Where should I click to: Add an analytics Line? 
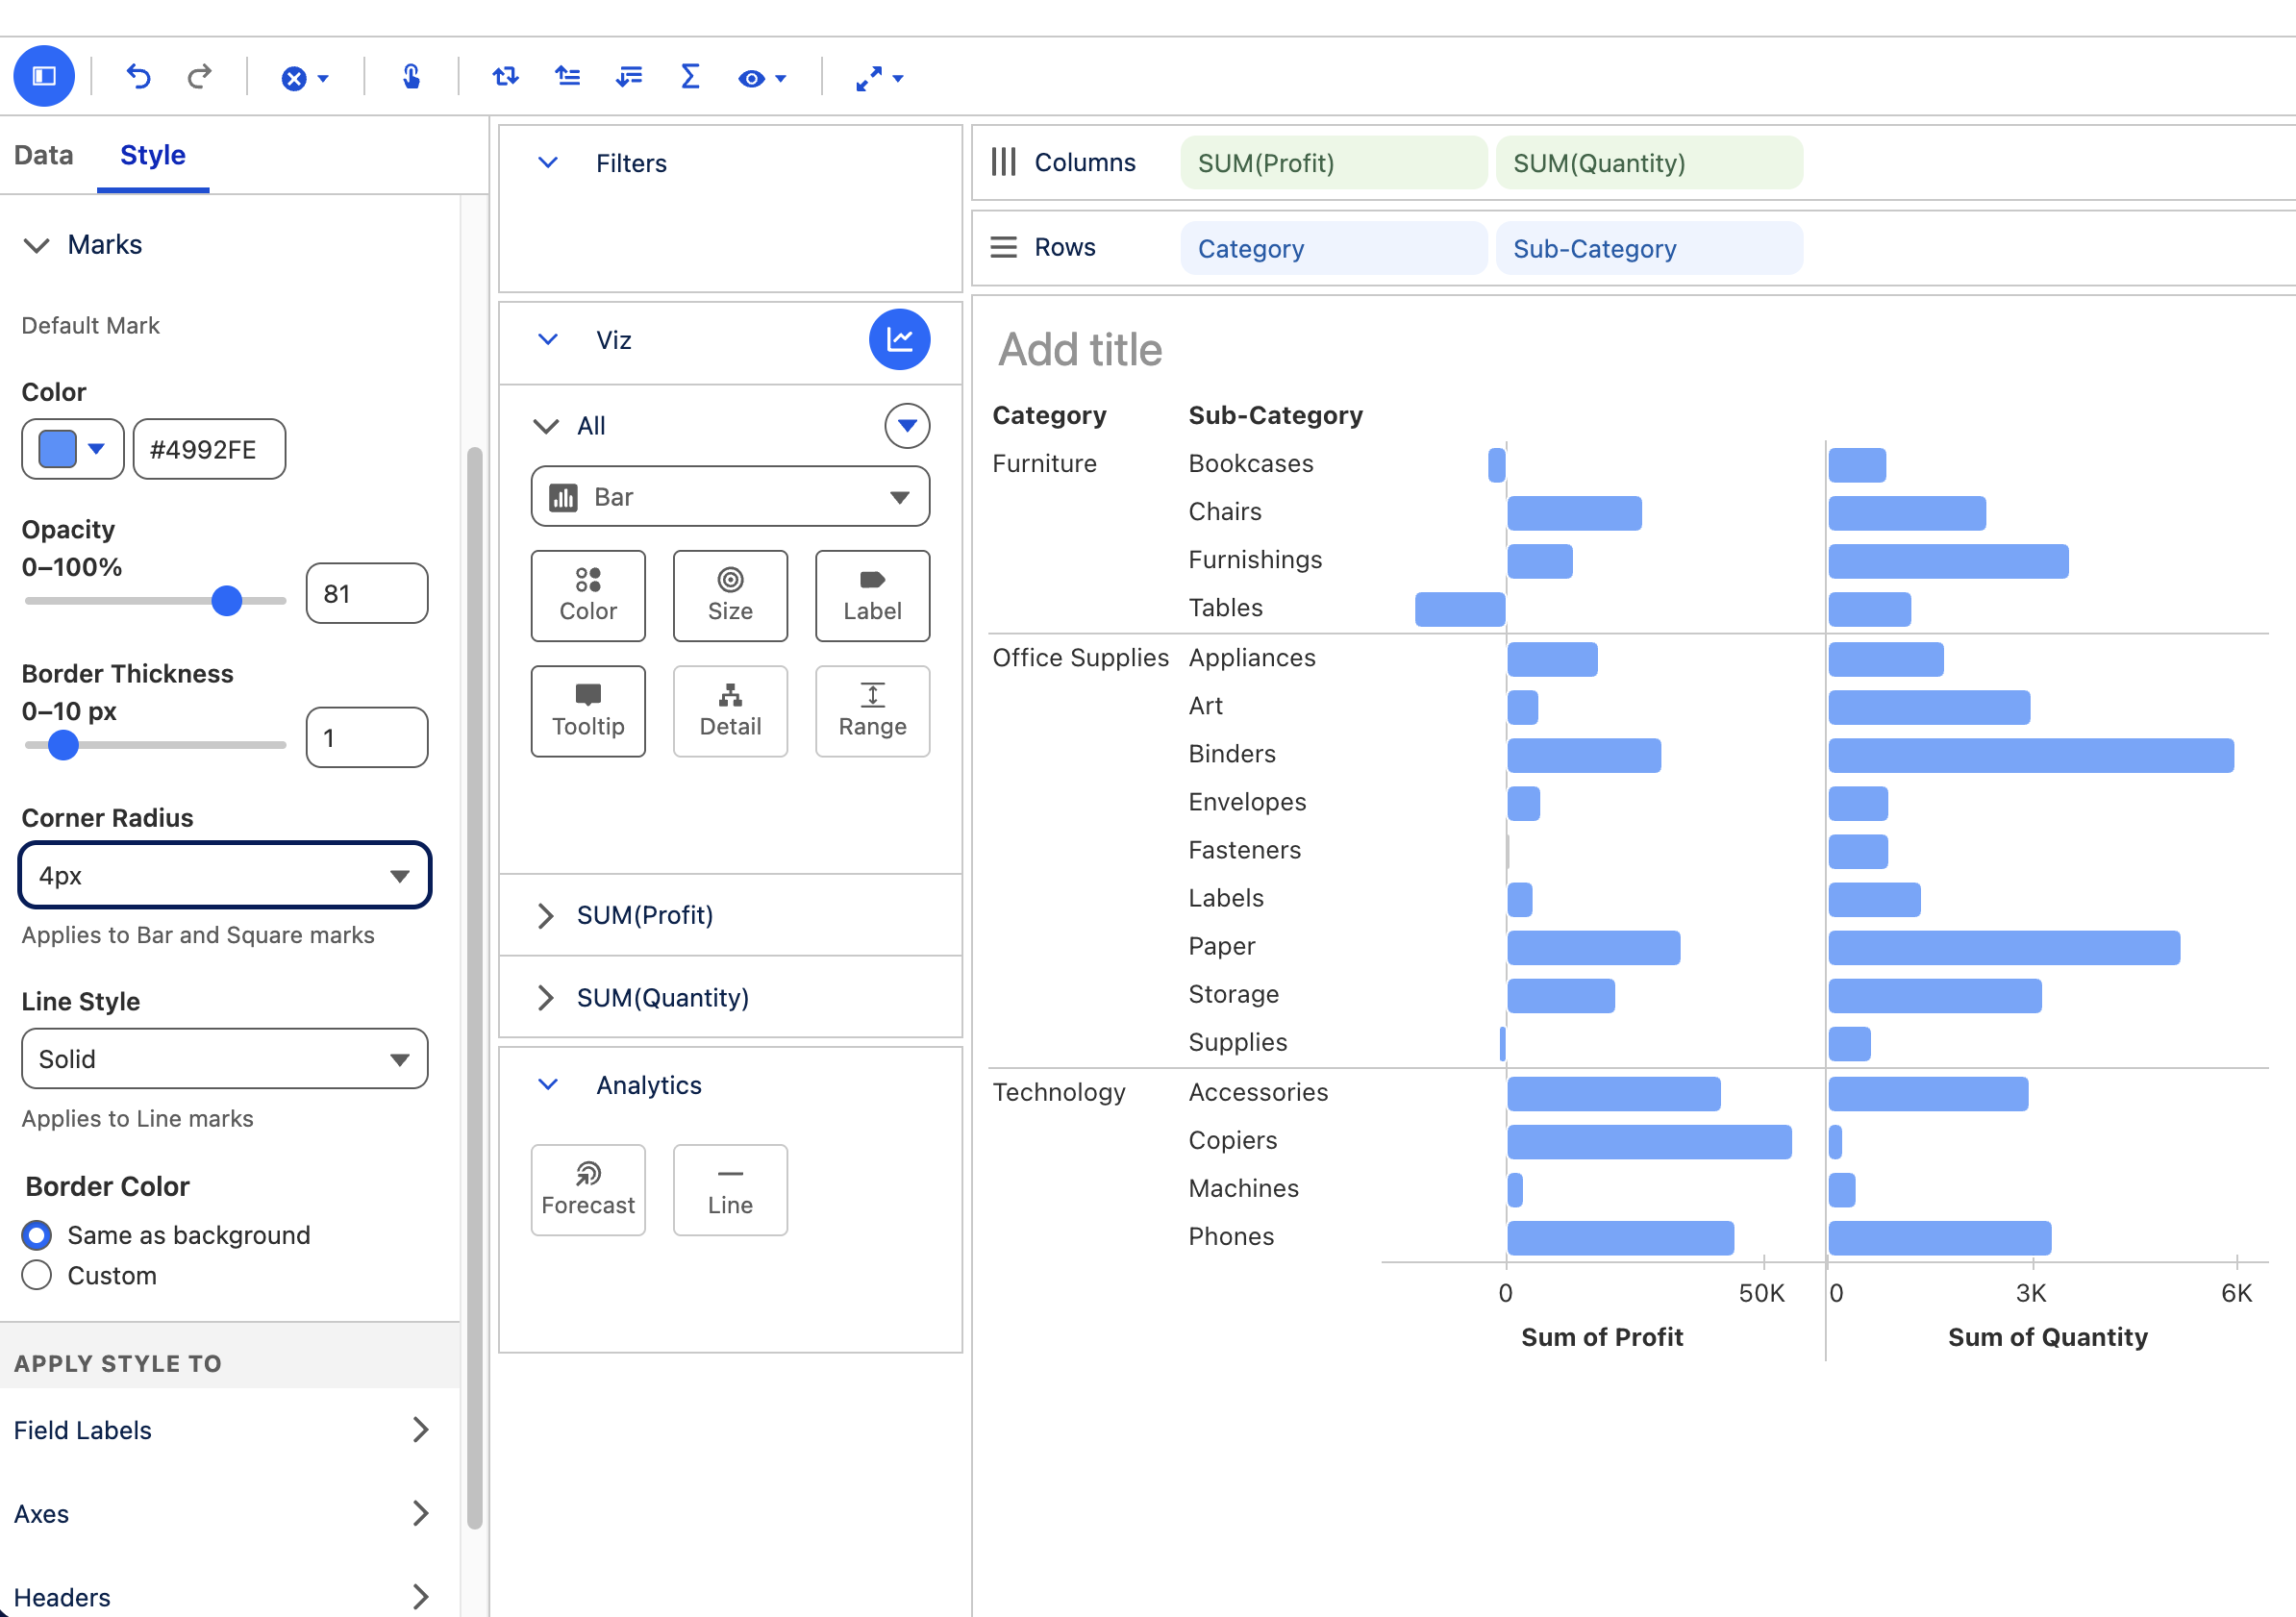[x=730, y=1190]
